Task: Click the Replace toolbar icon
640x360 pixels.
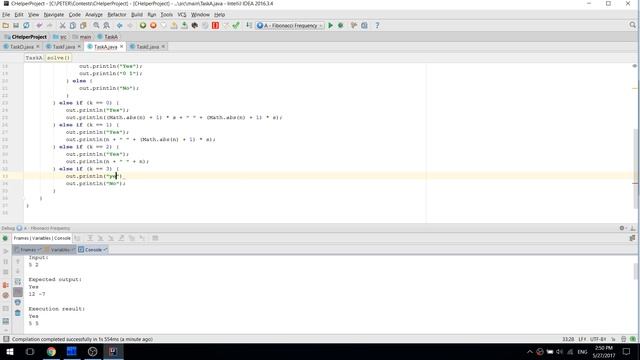Action: 107,25
